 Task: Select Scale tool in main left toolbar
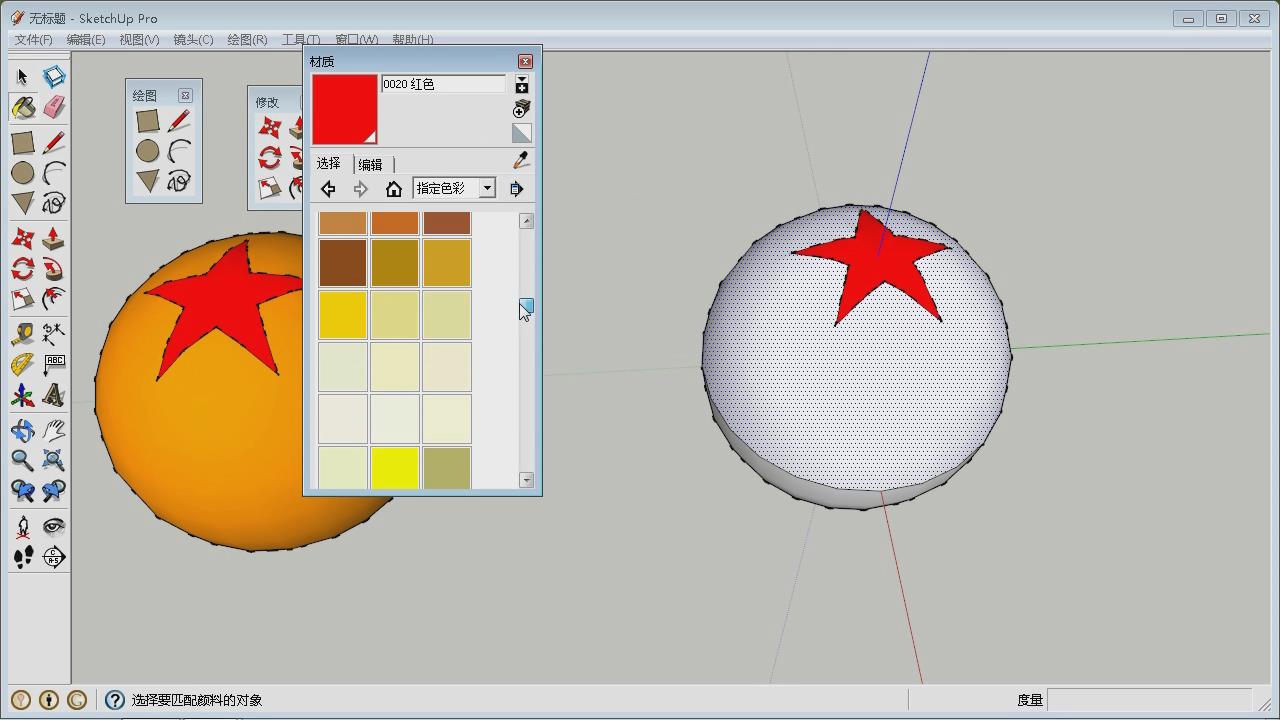pos(22,299)
